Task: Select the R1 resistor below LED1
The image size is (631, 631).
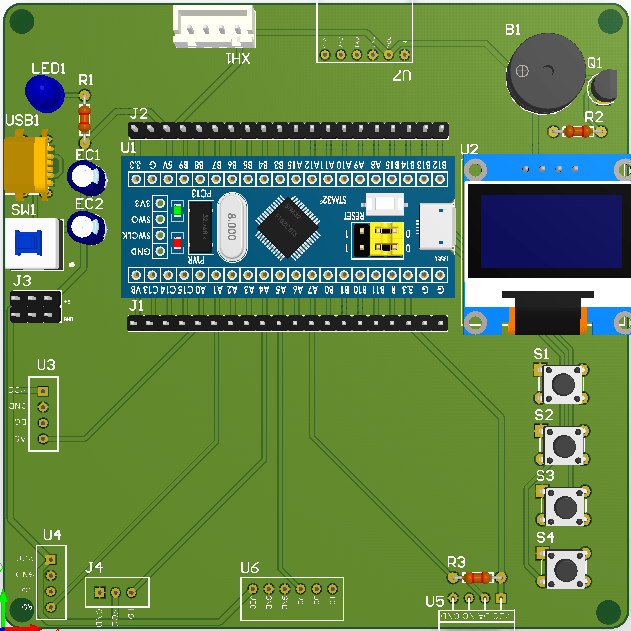Action: coord(84,119)
